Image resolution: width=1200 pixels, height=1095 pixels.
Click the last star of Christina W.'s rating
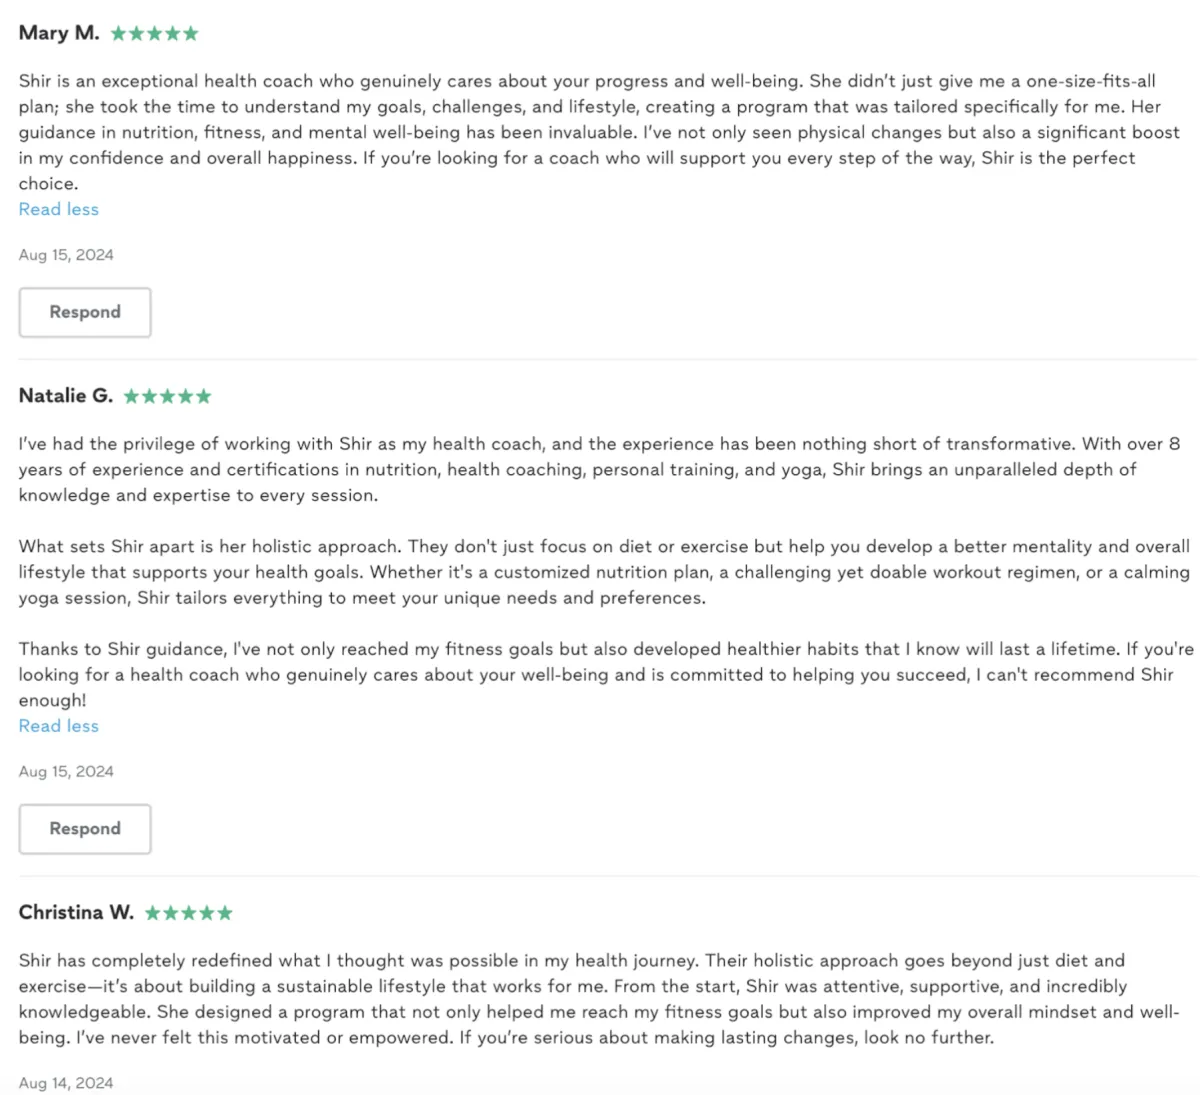click(224, 913)
